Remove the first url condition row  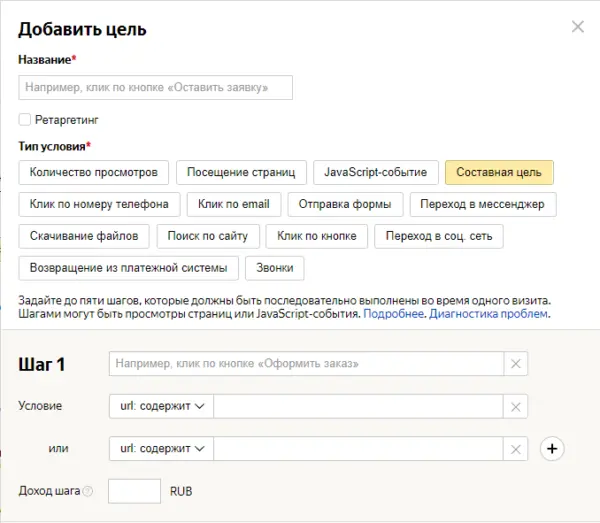516,406
